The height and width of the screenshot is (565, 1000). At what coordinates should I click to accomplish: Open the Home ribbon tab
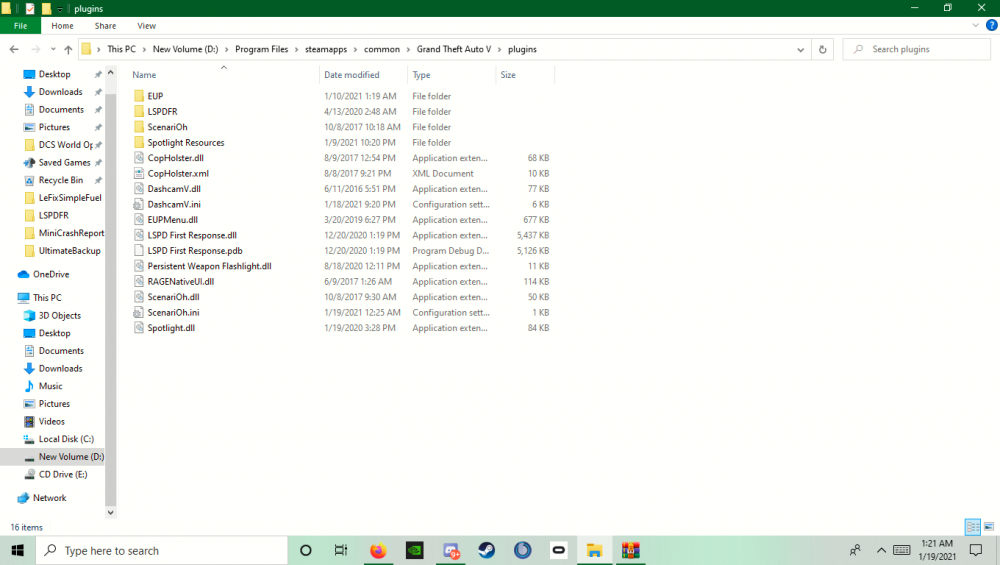(x=62, y=26)
